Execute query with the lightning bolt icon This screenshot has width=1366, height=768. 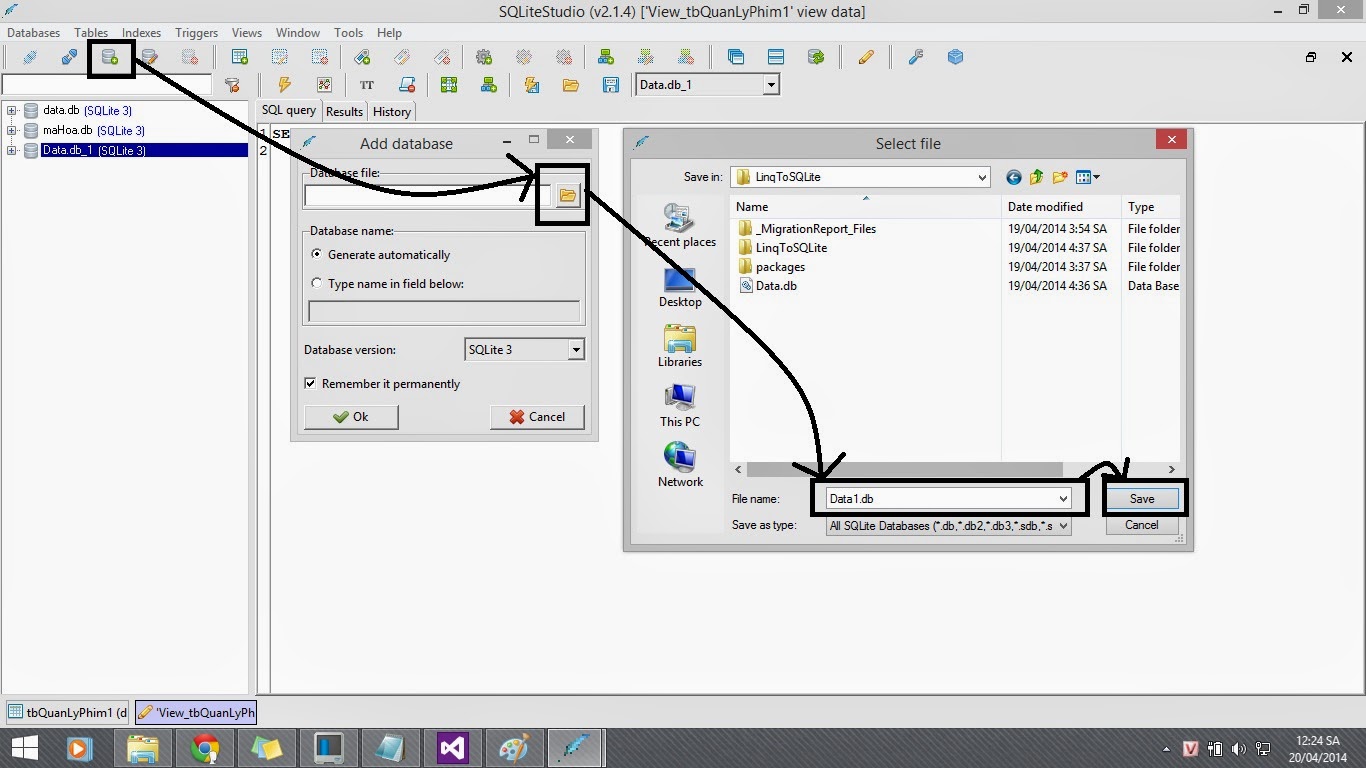point(284,85)
